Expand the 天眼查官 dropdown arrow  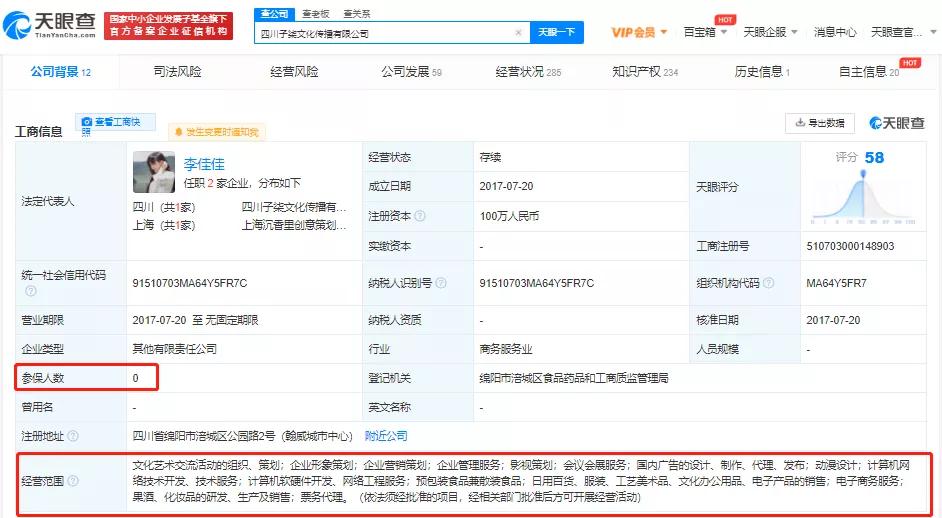click(933, 32)
